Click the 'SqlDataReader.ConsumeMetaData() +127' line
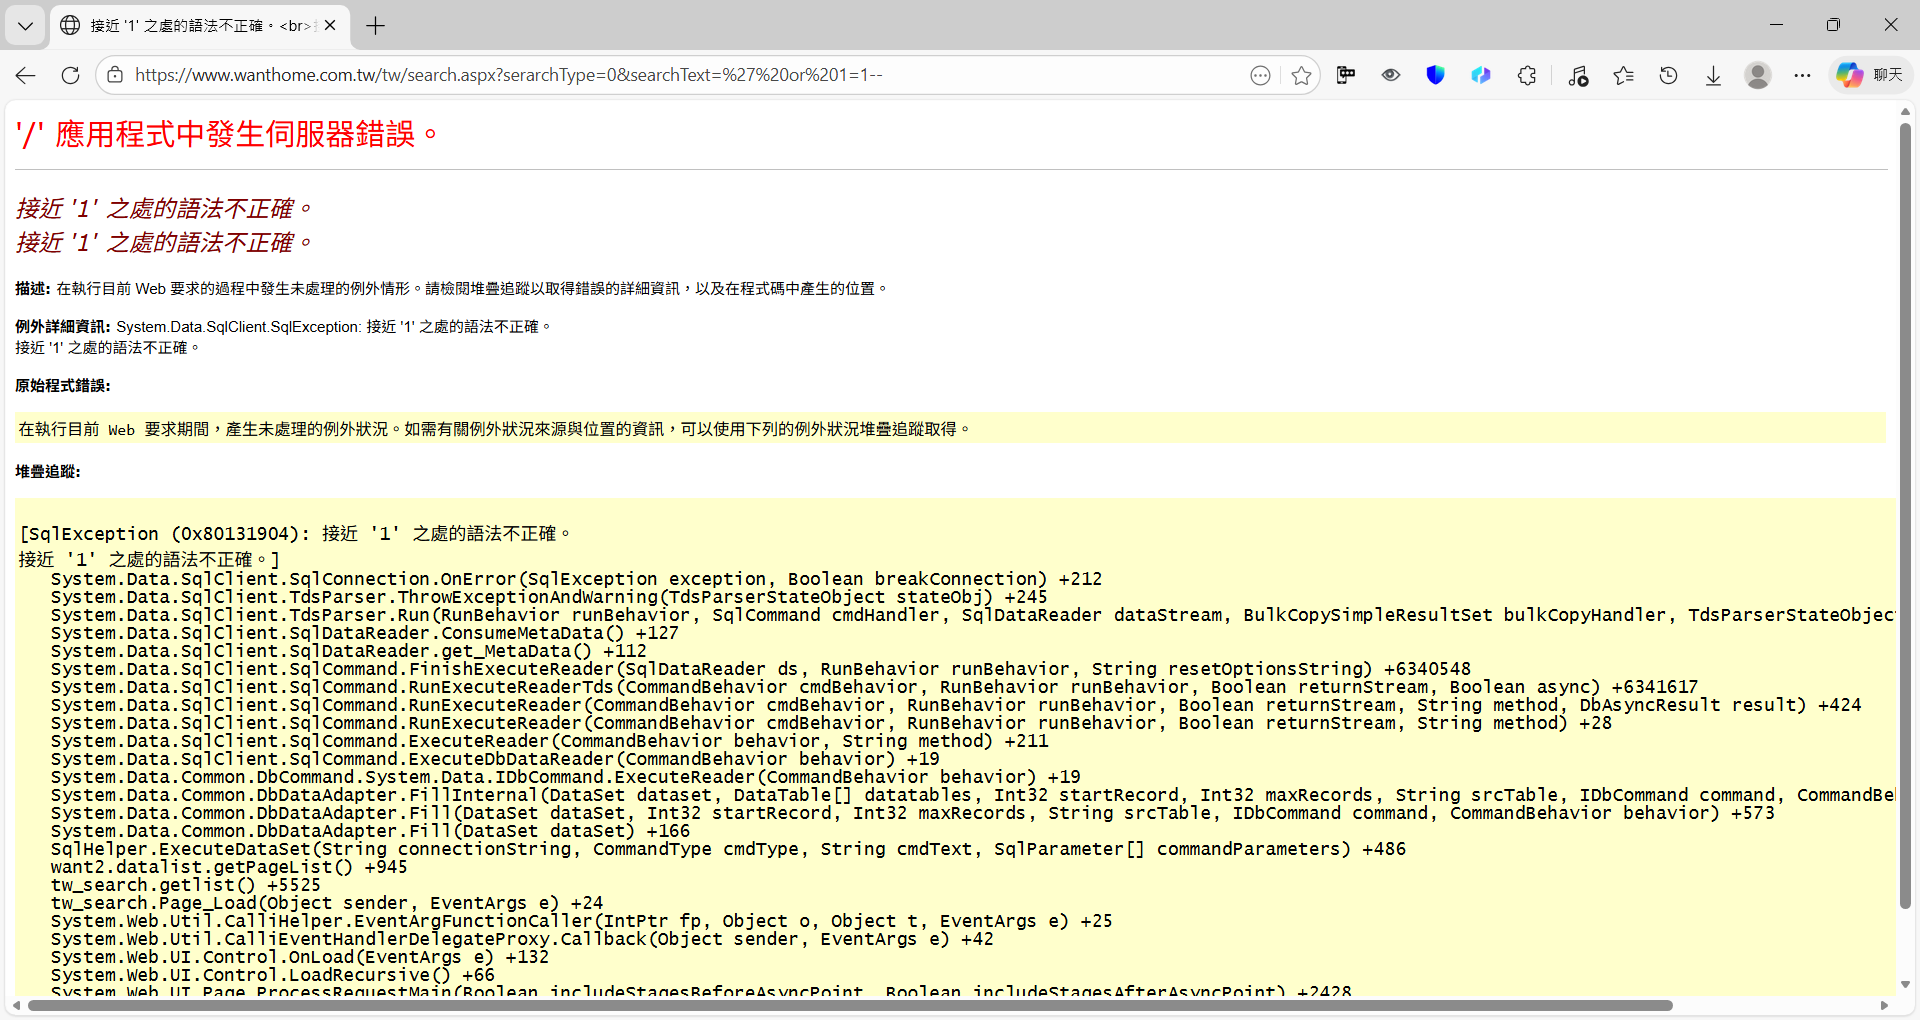 pos(365,633)
